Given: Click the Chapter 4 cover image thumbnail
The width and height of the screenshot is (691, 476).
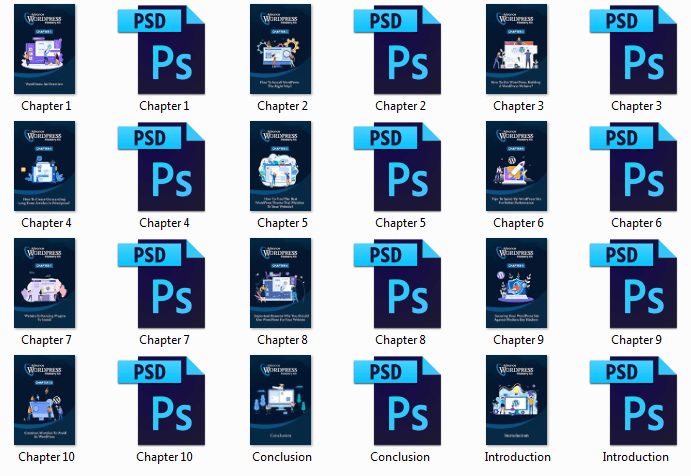Looking at the screenshot, I should click(x=45, y=166).
